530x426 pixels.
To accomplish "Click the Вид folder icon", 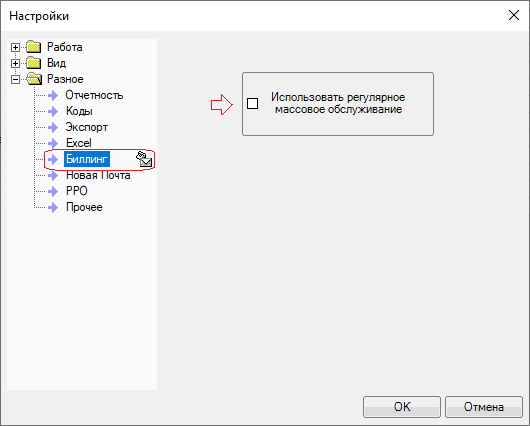I will [34, 63].
